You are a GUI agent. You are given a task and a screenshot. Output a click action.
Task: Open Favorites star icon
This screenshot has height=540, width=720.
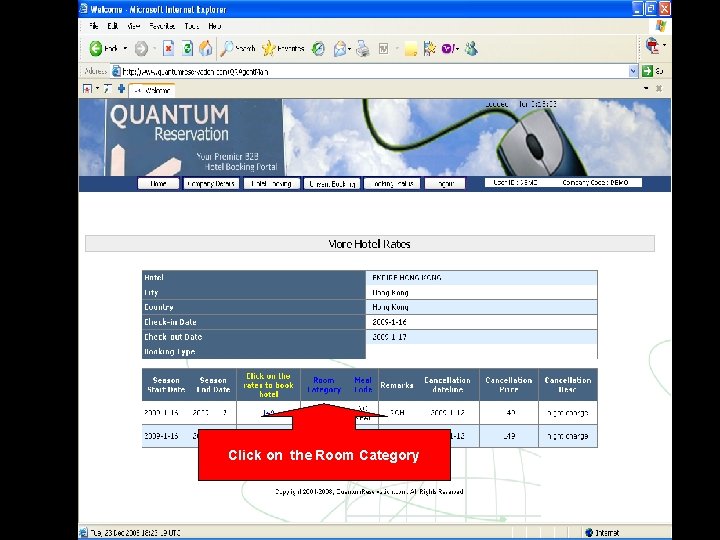269,48
